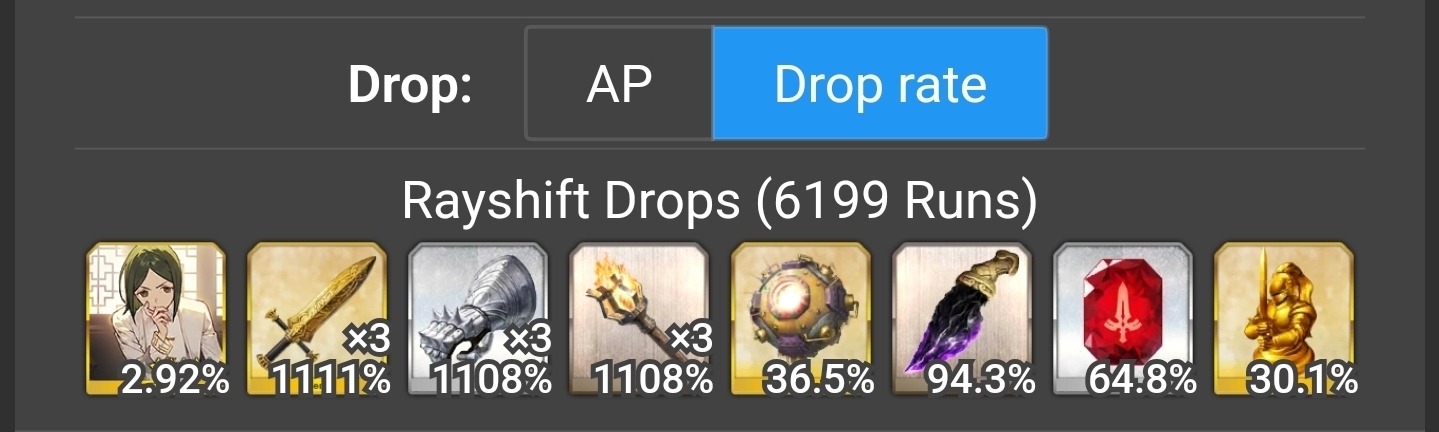Viewport: 1439px width, 432px height.
Task: Open the golden sphere orb item
Action: coord(801,319)
